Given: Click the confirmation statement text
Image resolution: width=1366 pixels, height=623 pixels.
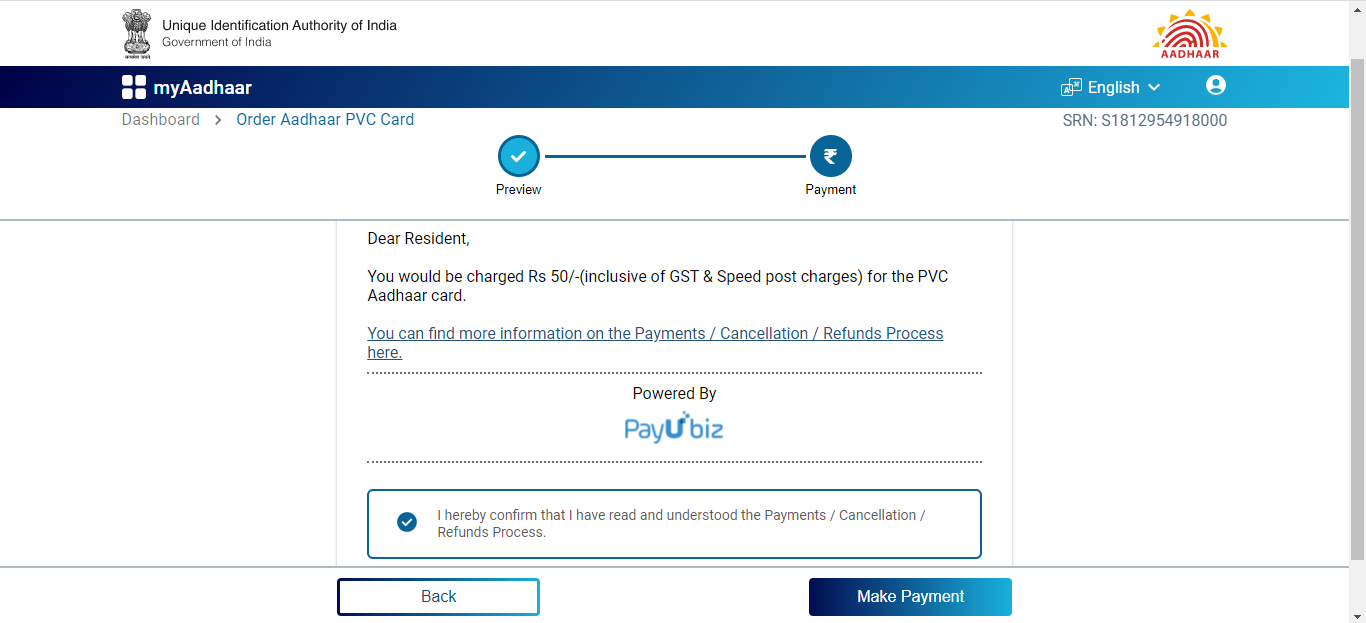Looking at the screenshot, I should pyautogui.click(x=681, y=524).
